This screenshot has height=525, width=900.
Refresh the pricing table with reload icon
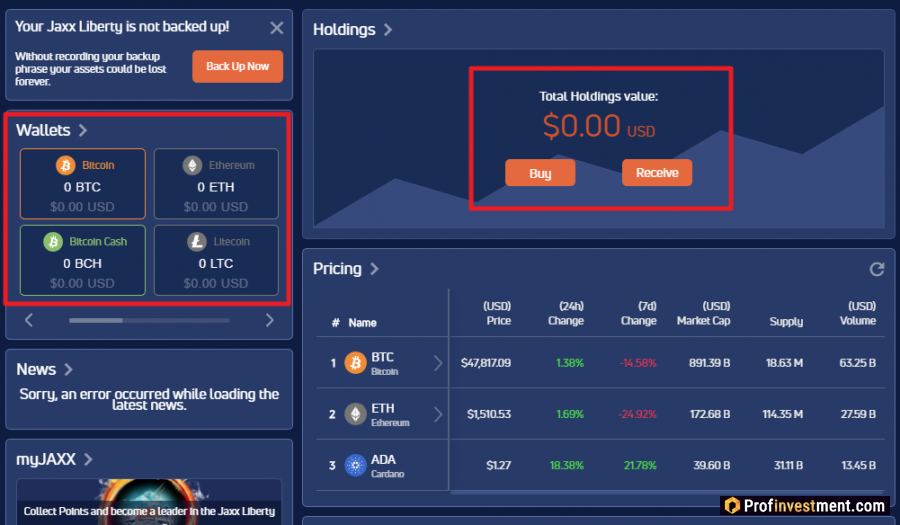876,269
